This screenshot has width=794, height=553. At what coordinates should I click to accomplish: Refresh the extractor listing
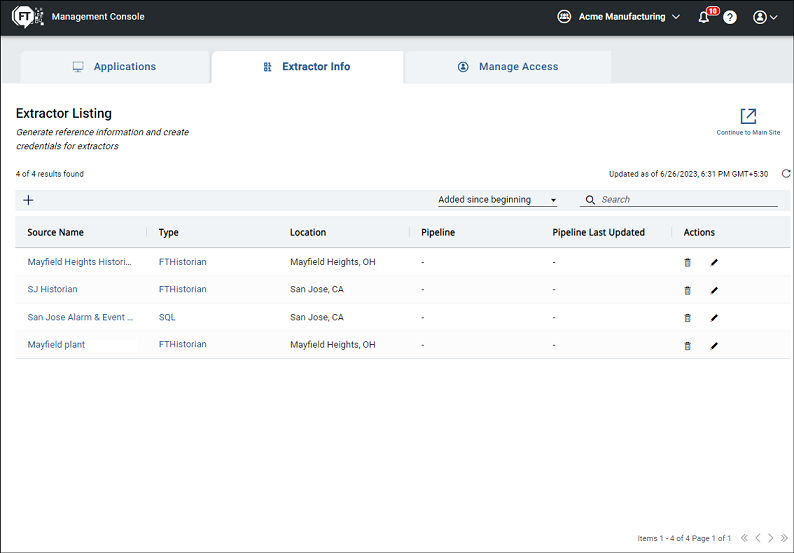786,174
